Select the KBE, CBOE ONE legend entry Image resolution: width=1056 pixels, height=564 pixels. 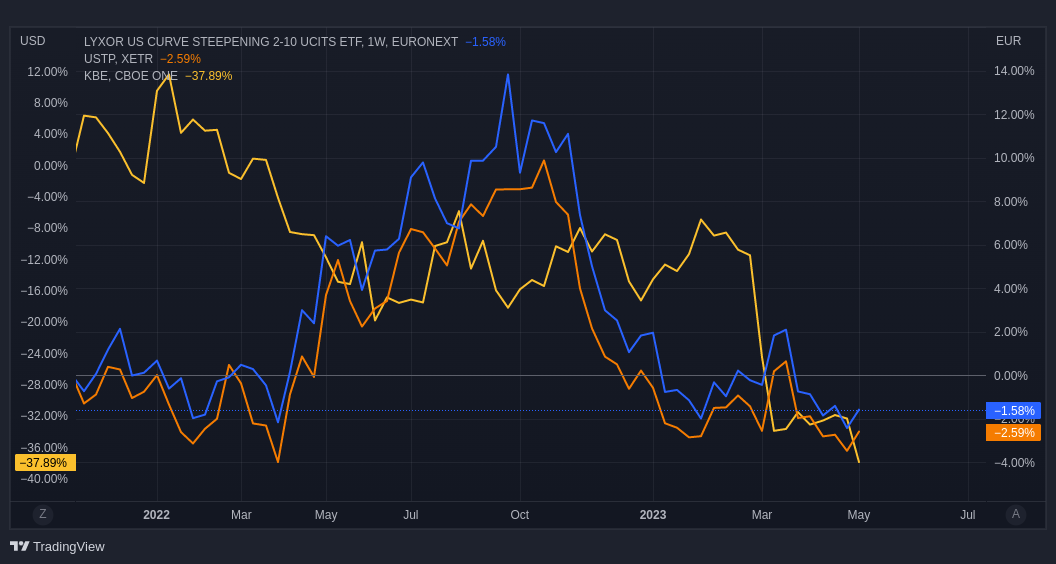[x=130, y=76]
